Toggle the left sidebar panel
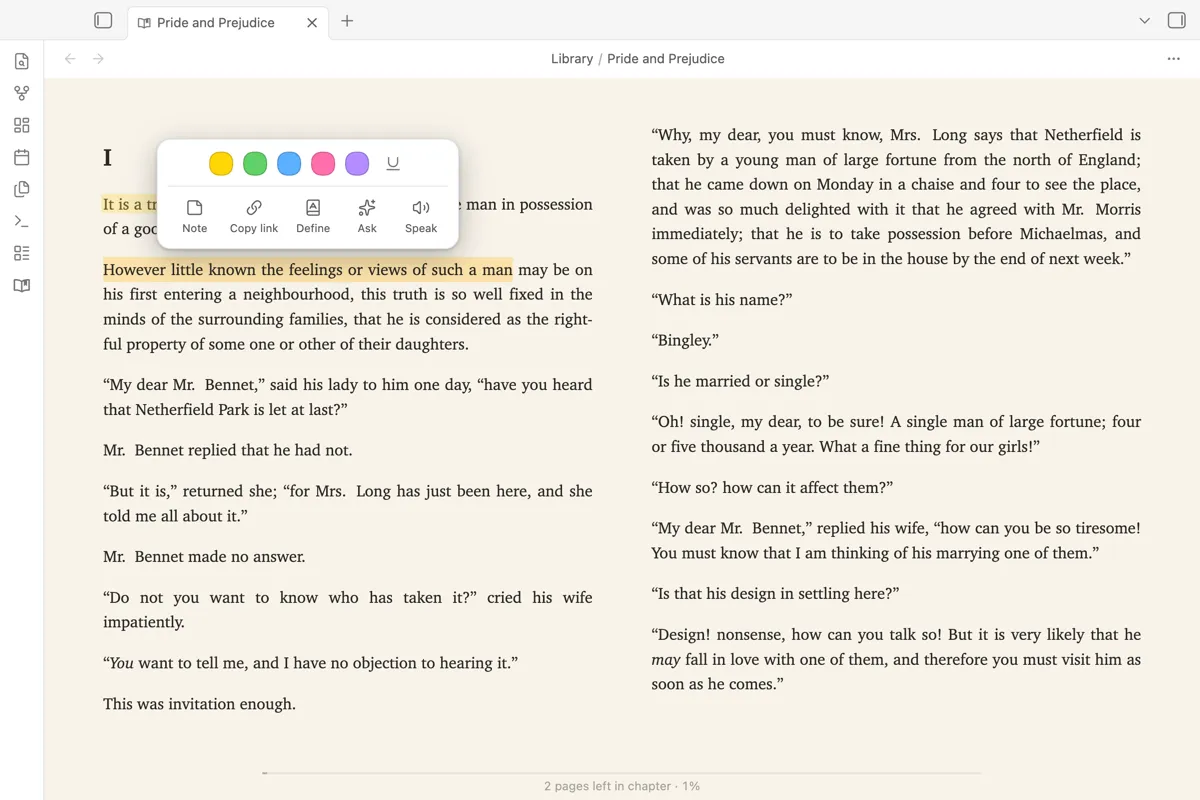Viewport: 1200px width, 800px height. tap(103, 21)
